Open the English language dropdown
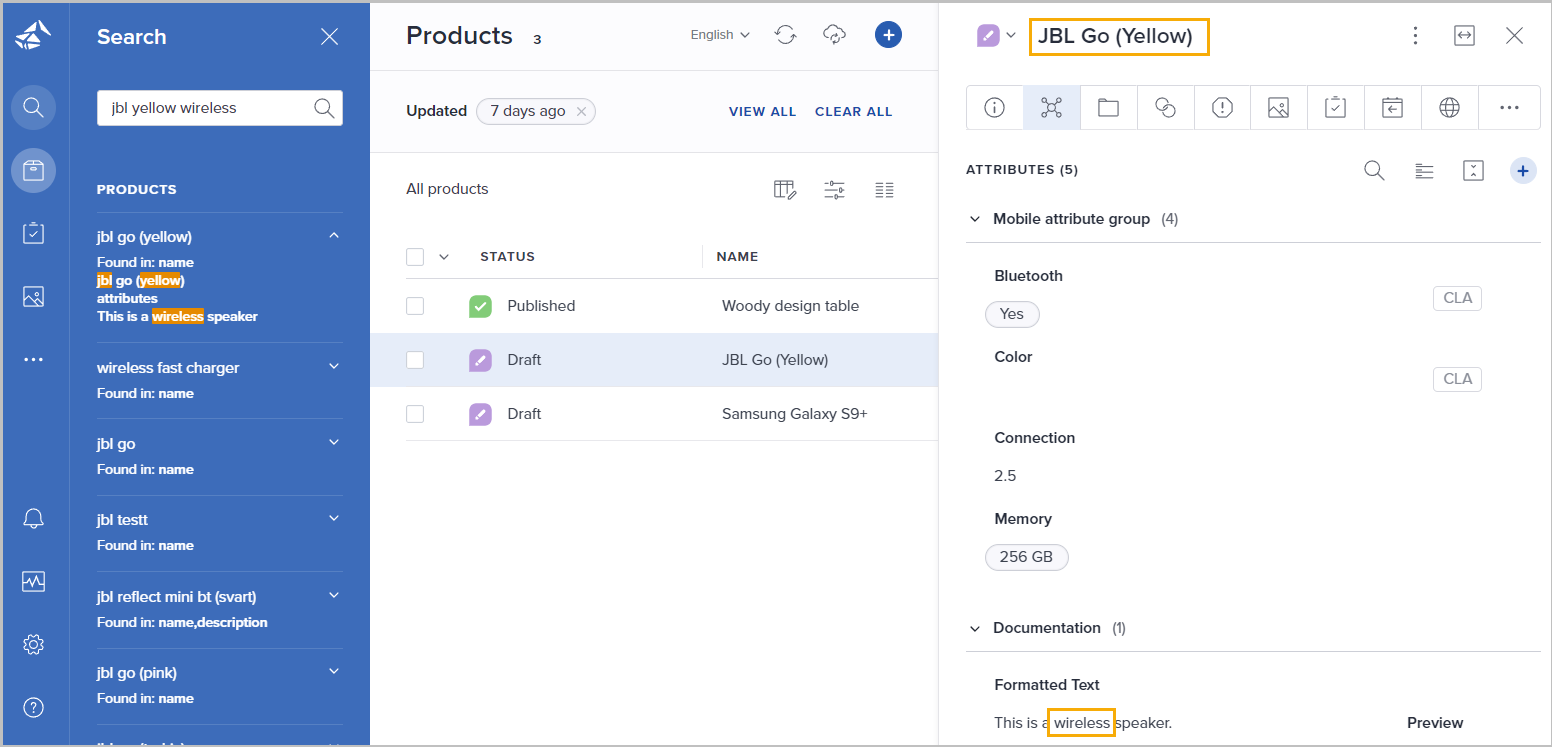1552x747 pixels. click(x=720, y=35)
